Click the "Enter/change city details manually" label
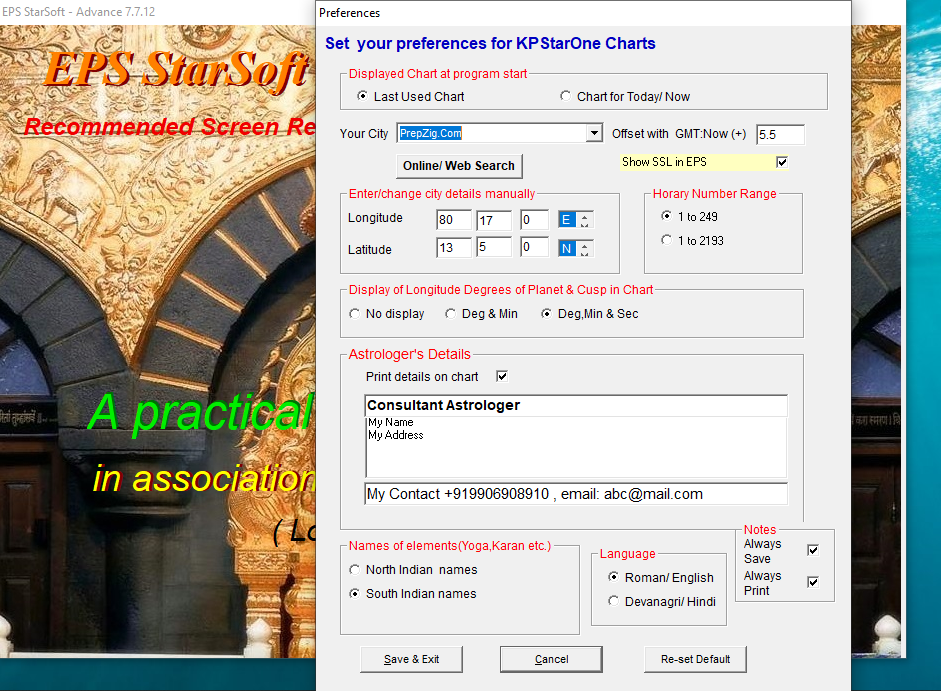Image resolution: width=941 pixels, height=691 pixels. click(442, 193)
